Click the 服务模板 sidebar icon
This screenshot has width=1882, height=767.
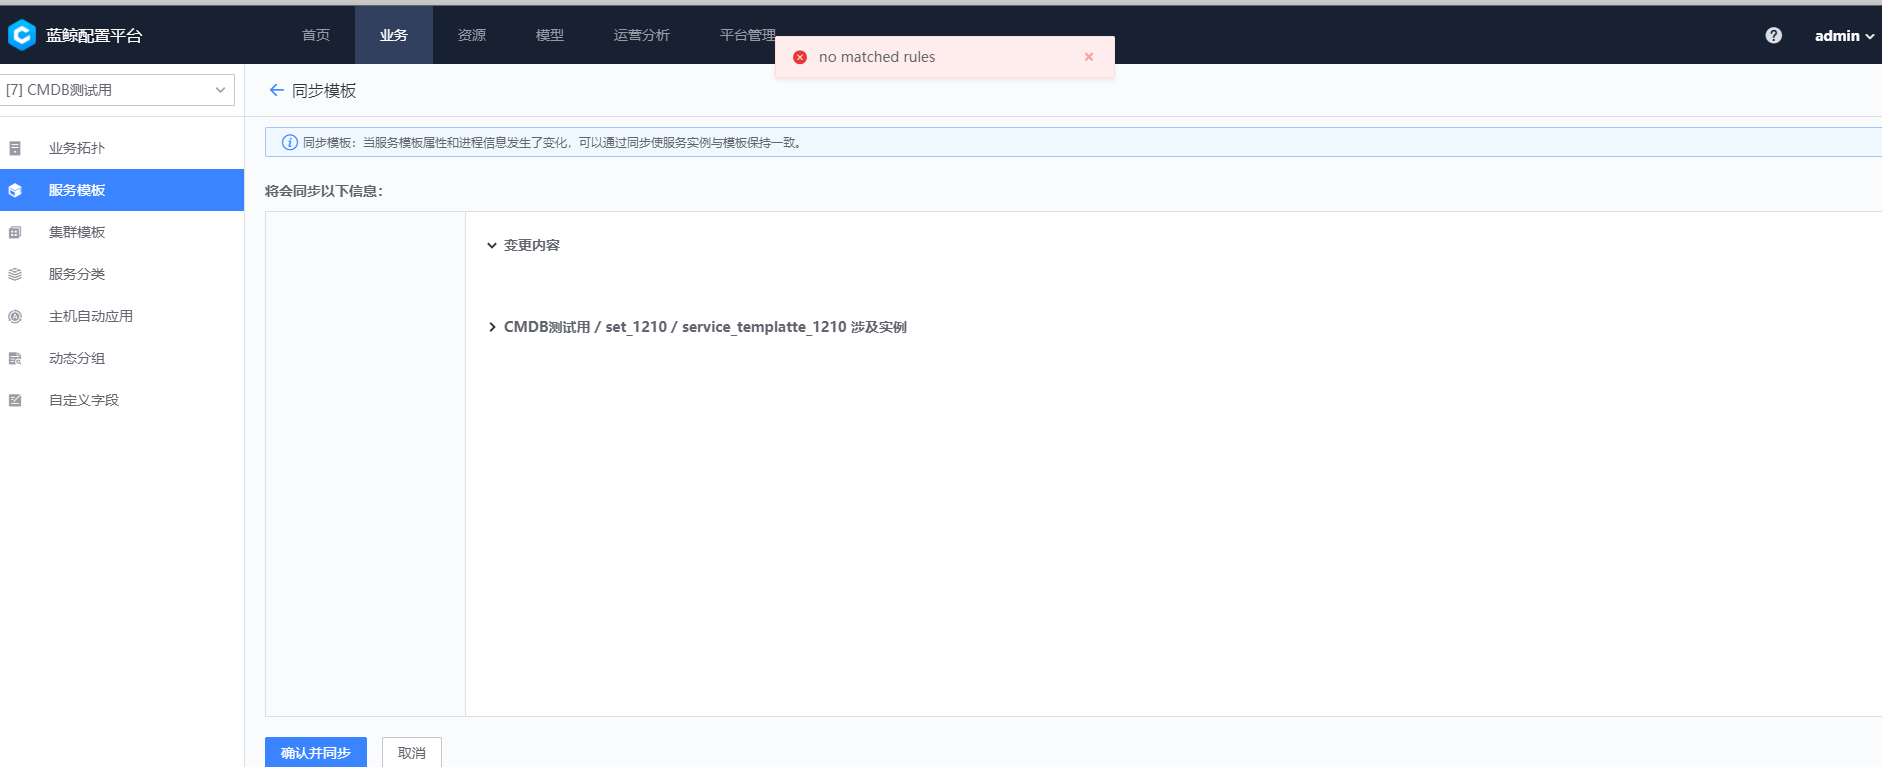(x=15, y=190)
